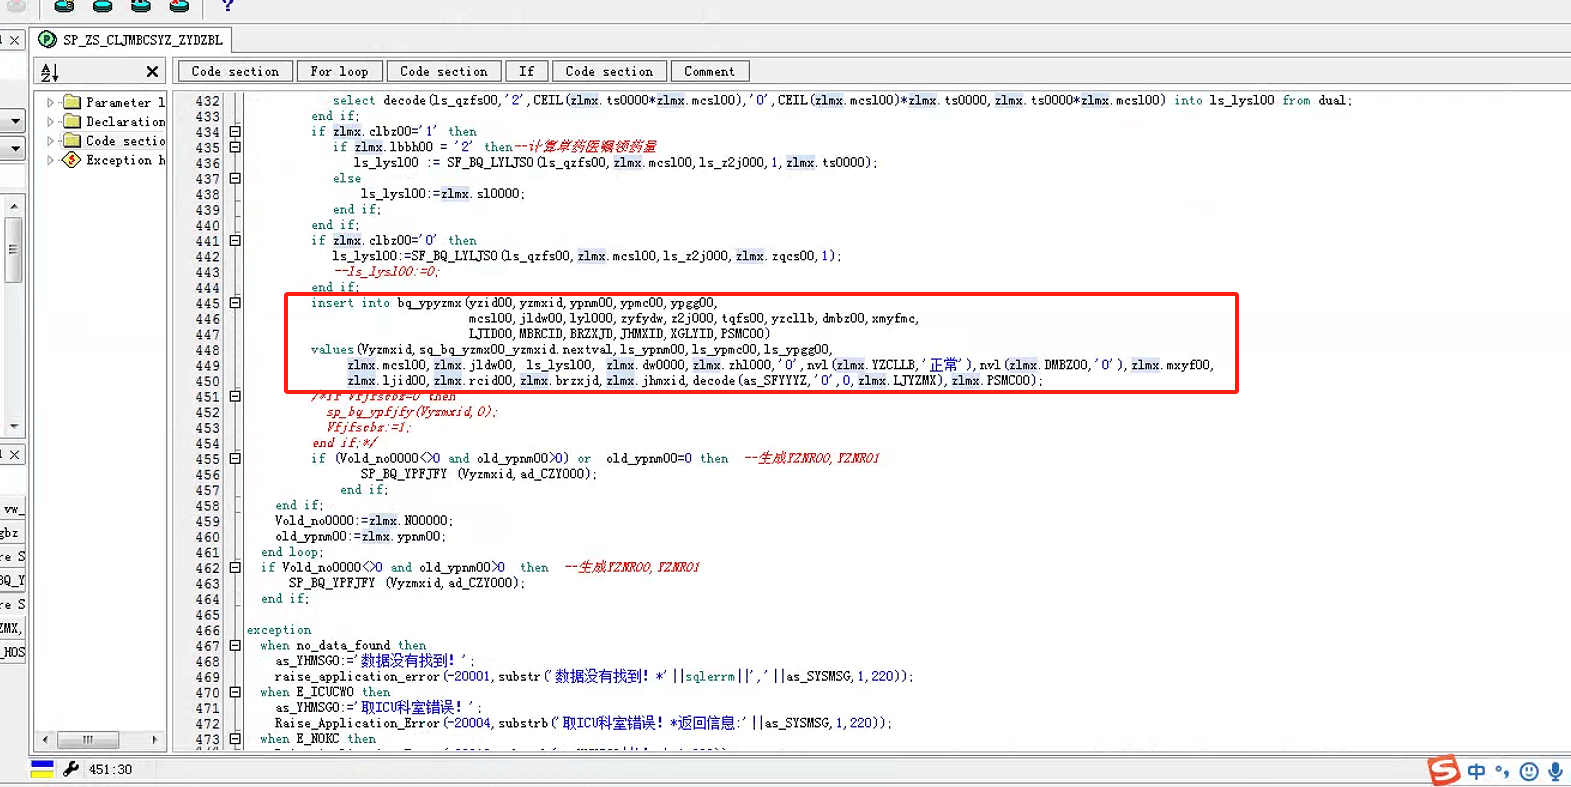Open the lower dropdown arrow on left panel
This screenshot has height=787, width=1571.
point(14,149)
